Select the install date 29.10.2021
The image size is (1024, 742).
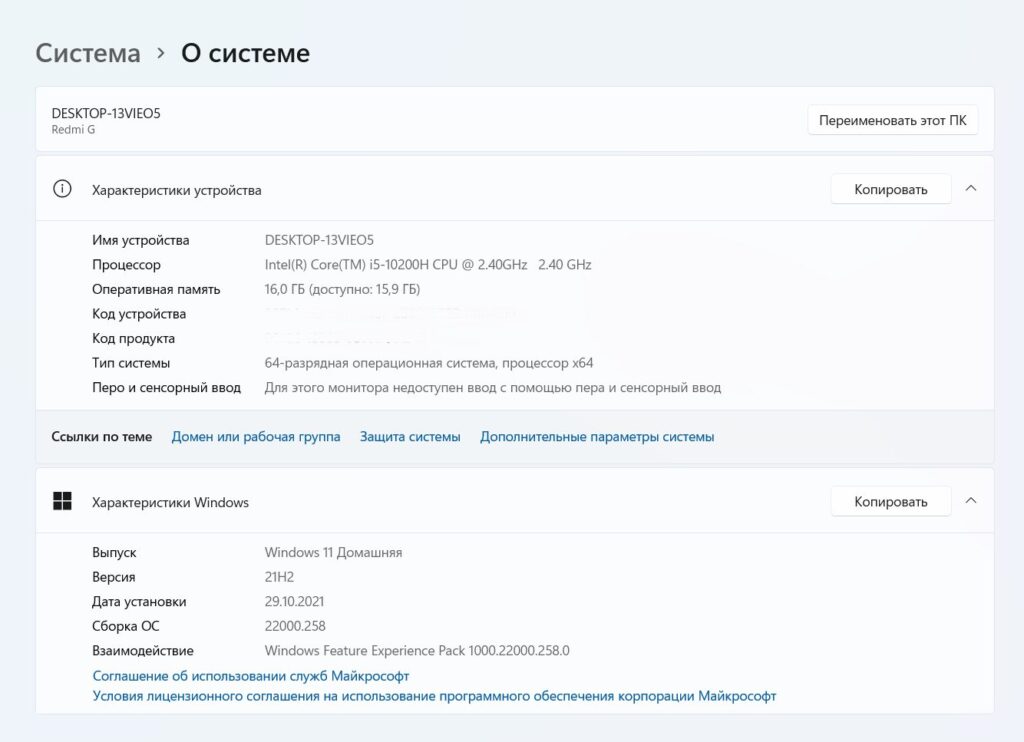click(x=294, y=601)
